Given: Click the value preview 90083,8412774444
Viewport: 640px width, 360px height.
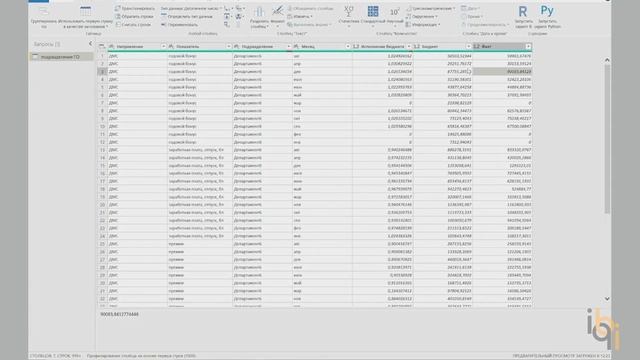Looking at the screenshot, I should [x=120, y=314].
